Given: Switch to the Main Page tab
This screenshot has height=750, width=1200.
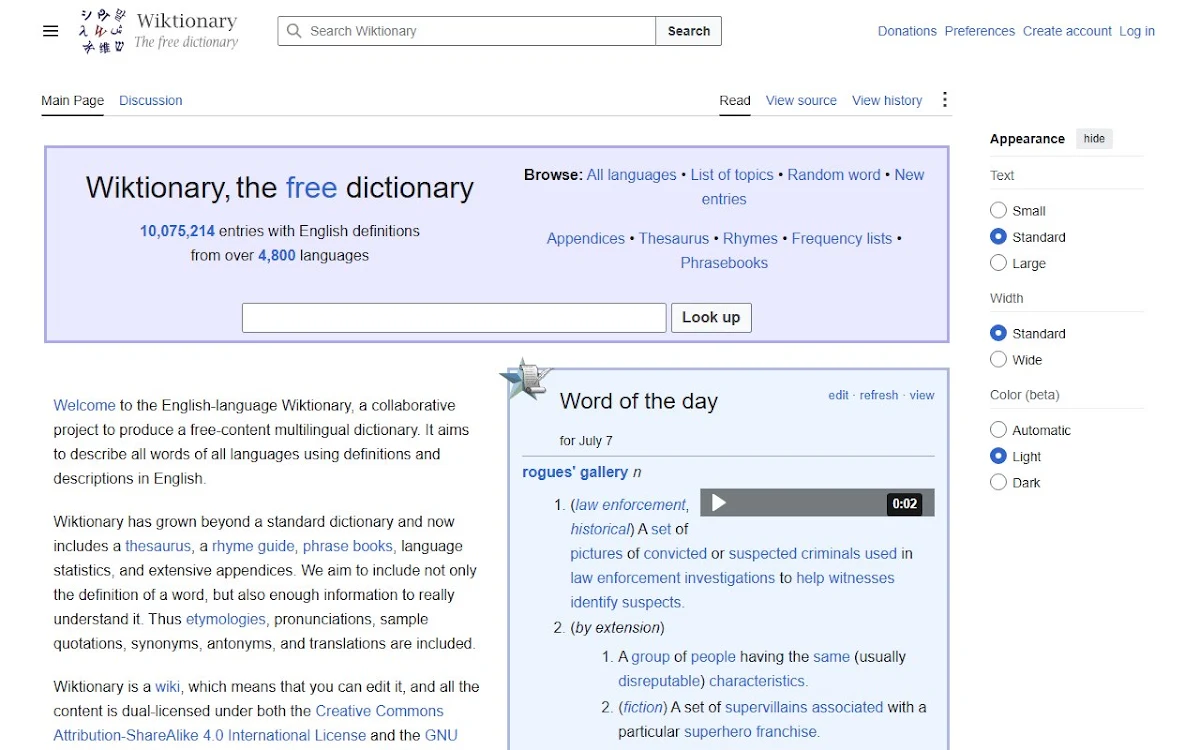Looking at the screenshot, I should [x=72, y=100].
